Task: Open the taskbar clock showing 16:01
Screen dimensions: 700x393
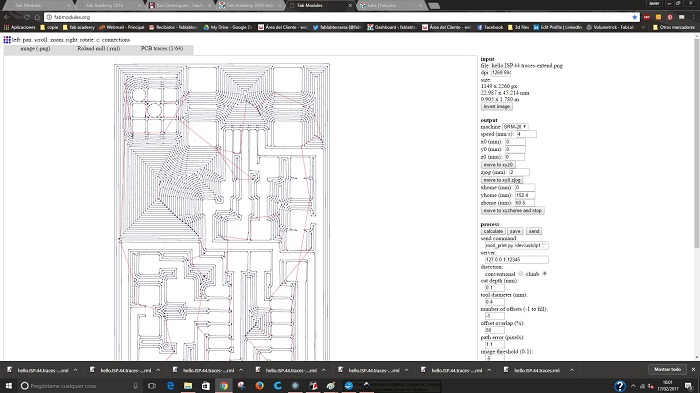Action: click(667, 385)
